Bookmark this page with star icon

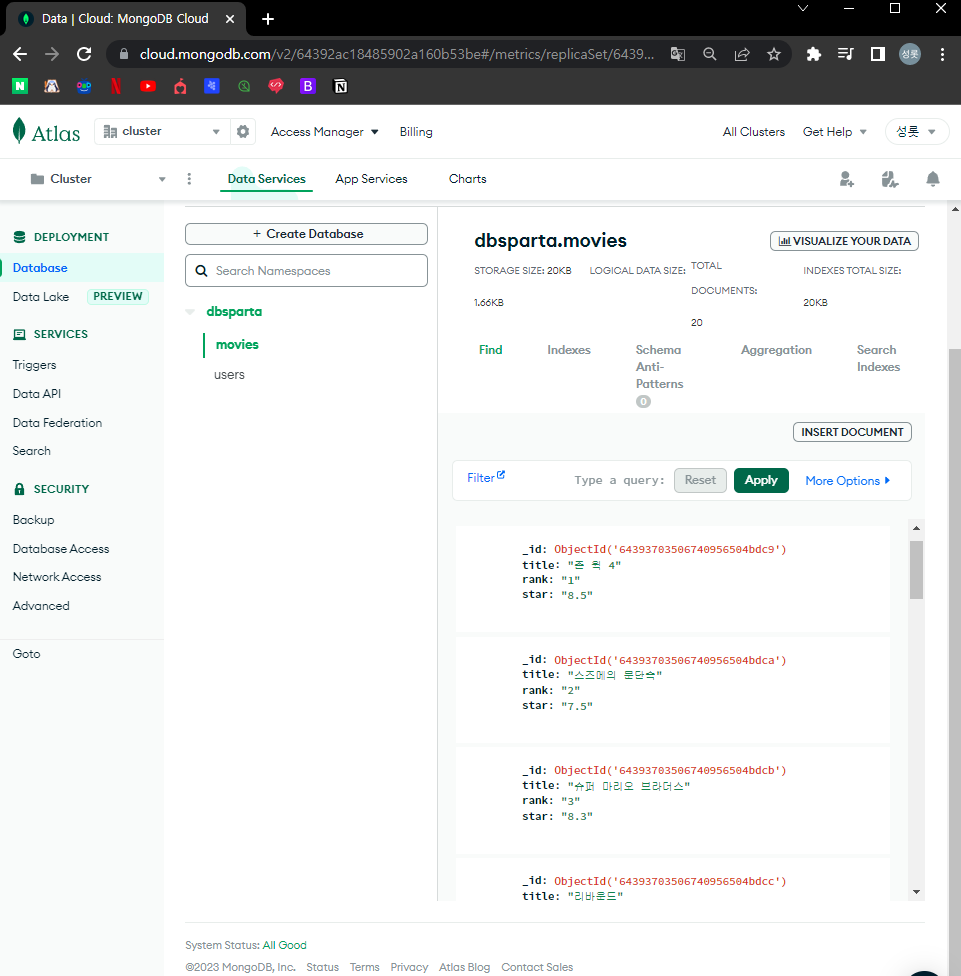pos(774,54)
